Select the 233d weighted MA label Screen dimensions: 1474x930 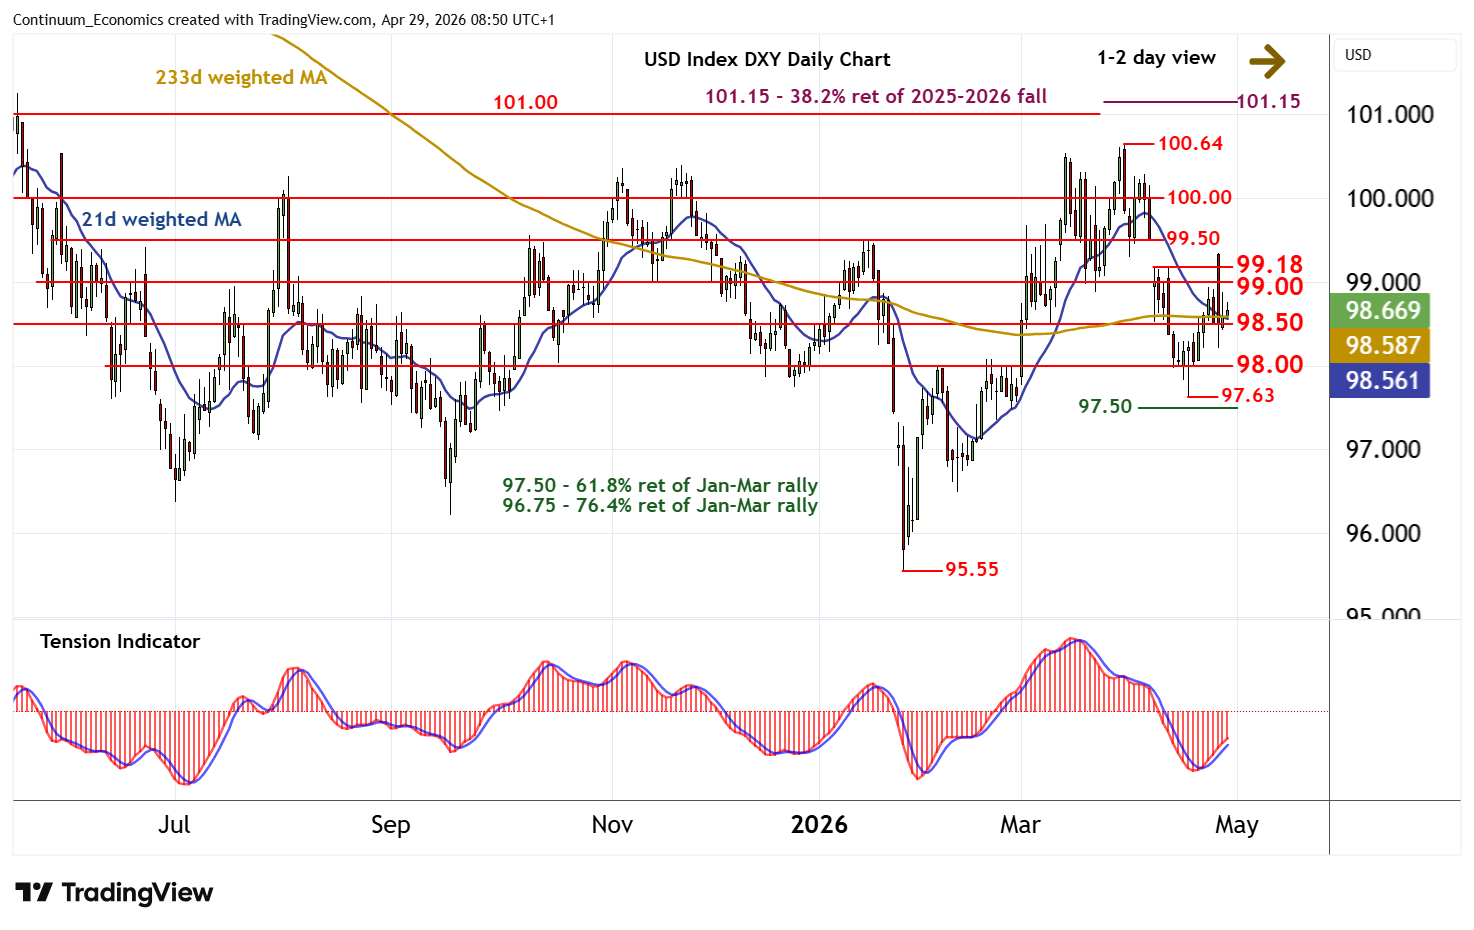(x=241, y=77)
